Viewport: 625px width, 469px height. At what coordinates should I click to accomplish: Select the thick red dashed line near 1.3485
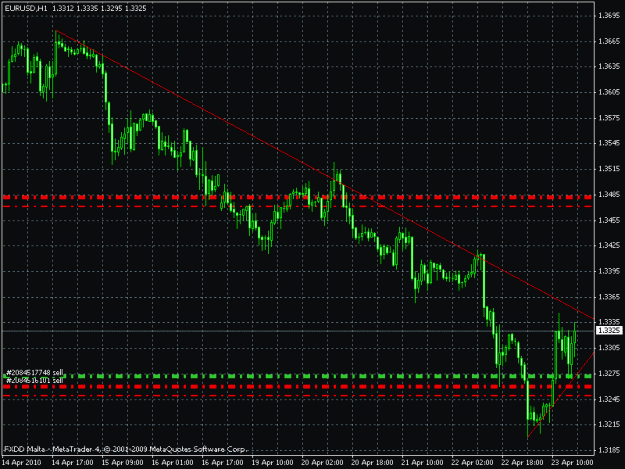point(298,197)
